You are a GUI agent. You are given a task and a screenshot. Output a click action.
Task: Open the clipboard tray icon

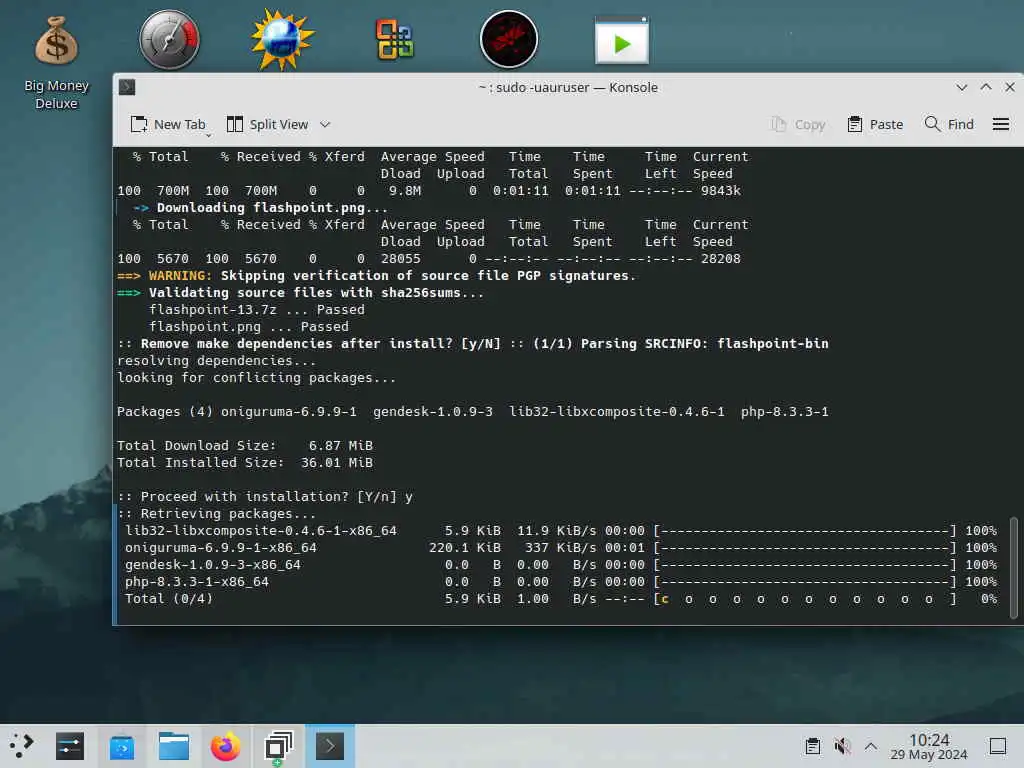pyautogui.click(x=812, y=746)
